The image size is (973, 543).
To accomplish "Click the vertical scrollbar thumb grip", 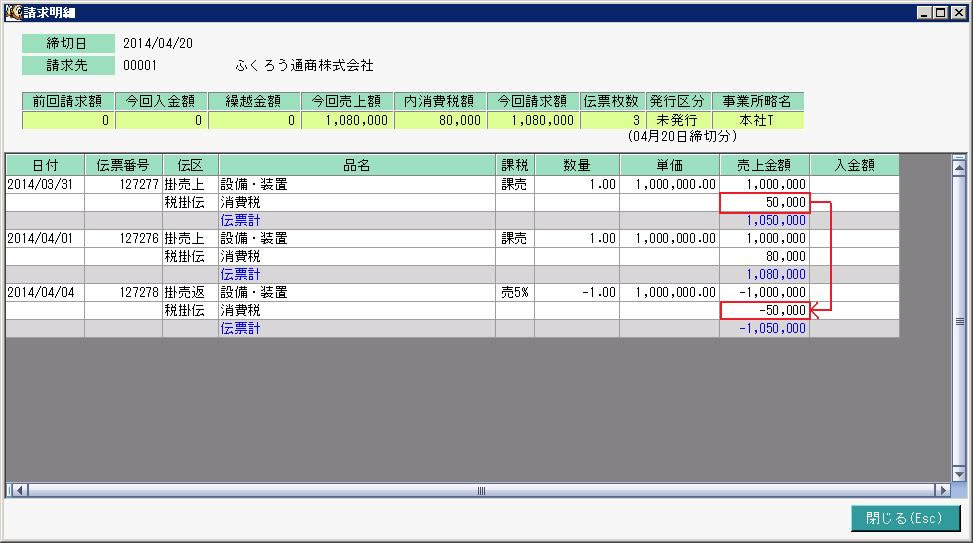I will (x=959, y=321).
